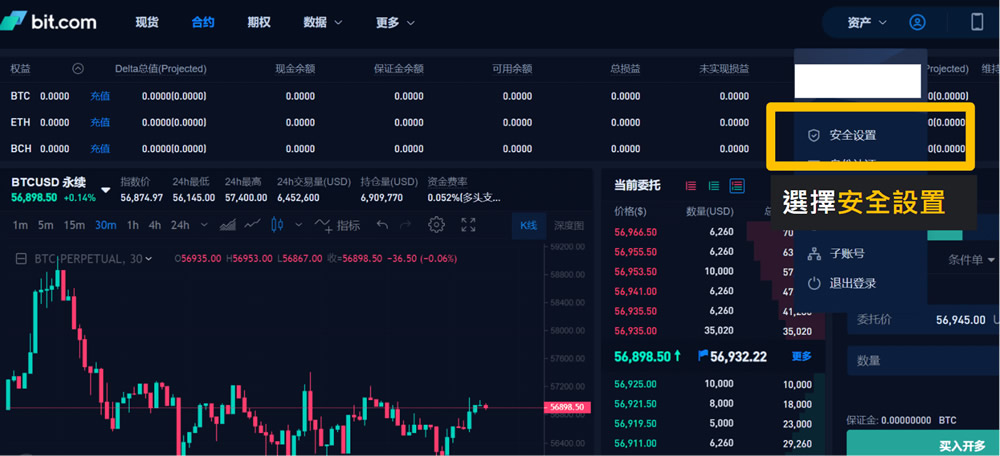1000x456 pixels.
Task: Select the candlestick chart type icon
Action: pos(278,225)
